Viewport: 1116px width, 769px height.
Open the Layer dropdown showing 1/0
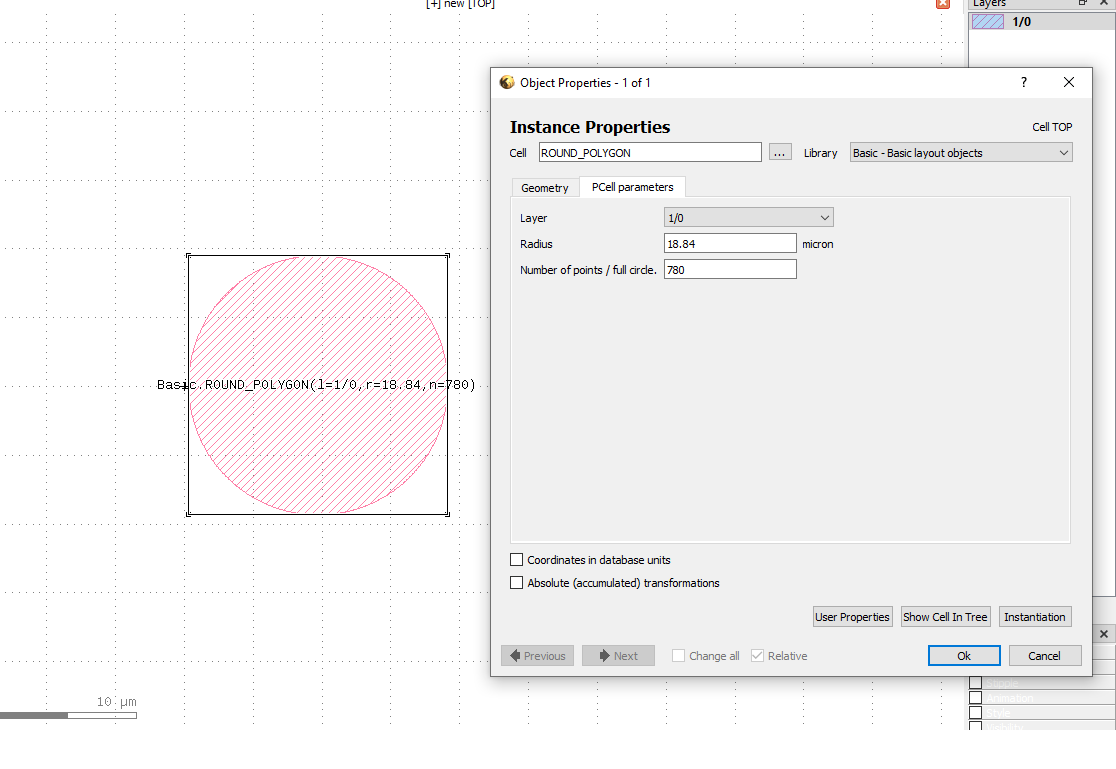click(748, 216)
